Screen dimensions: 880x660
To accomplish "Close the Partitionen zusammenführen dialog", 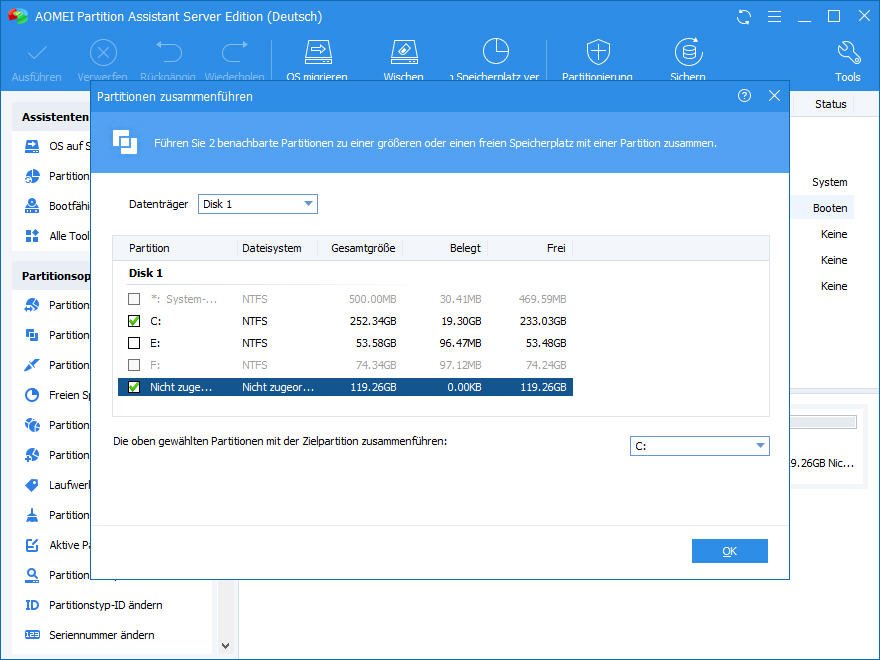I will tap(774, 96).
